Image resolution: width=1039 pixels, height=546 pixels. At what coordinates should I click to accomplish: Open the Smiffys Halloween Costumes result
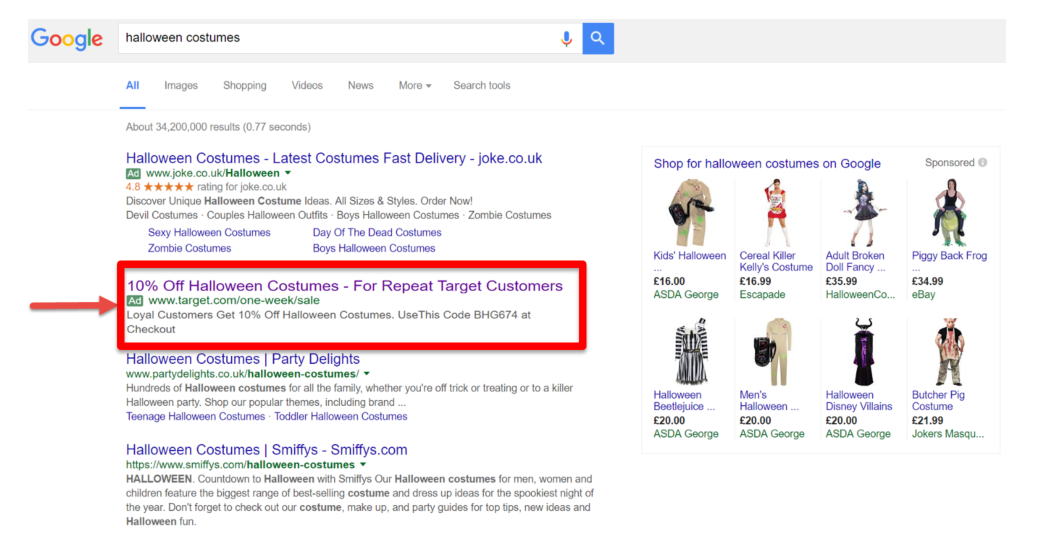266,450
